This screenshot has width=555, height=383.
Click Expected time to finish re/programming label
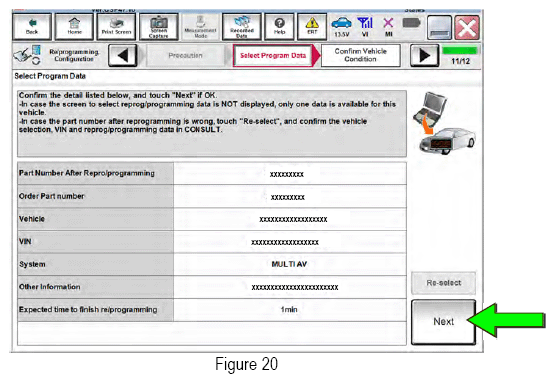88,309
